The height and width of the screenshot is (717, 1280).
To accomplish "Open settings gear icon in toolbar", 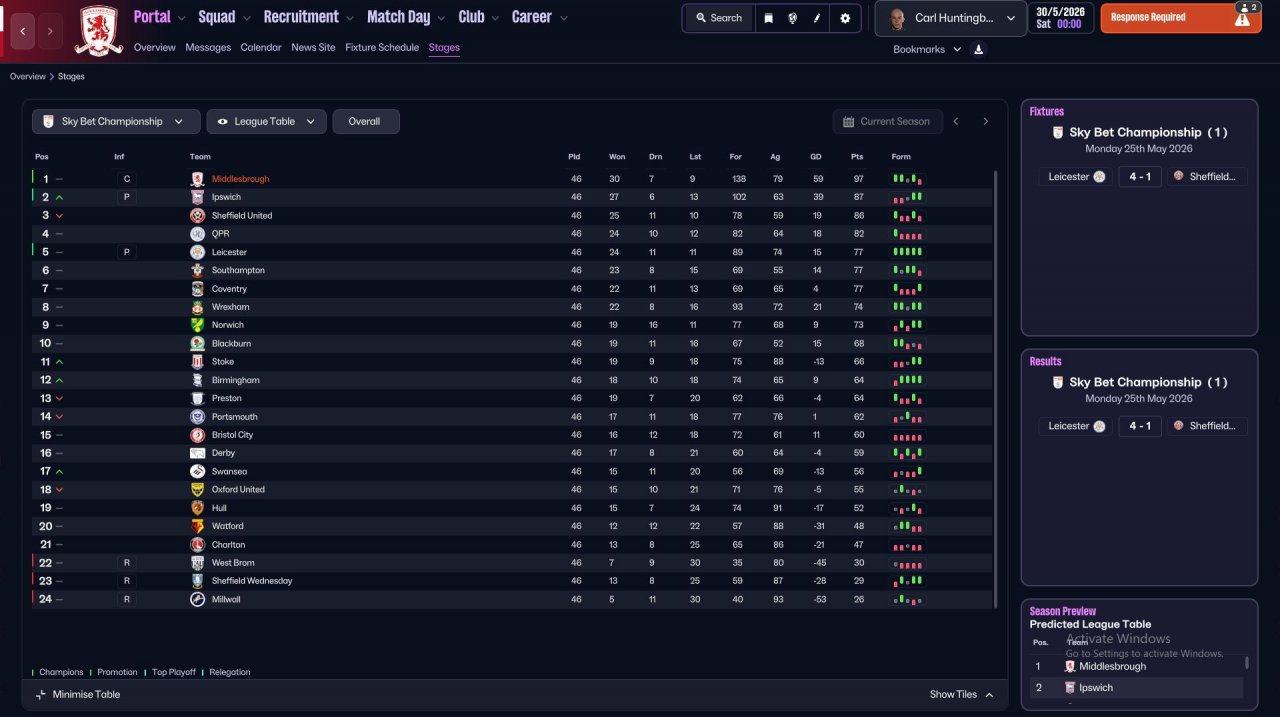I will click(x=846, y=18).
